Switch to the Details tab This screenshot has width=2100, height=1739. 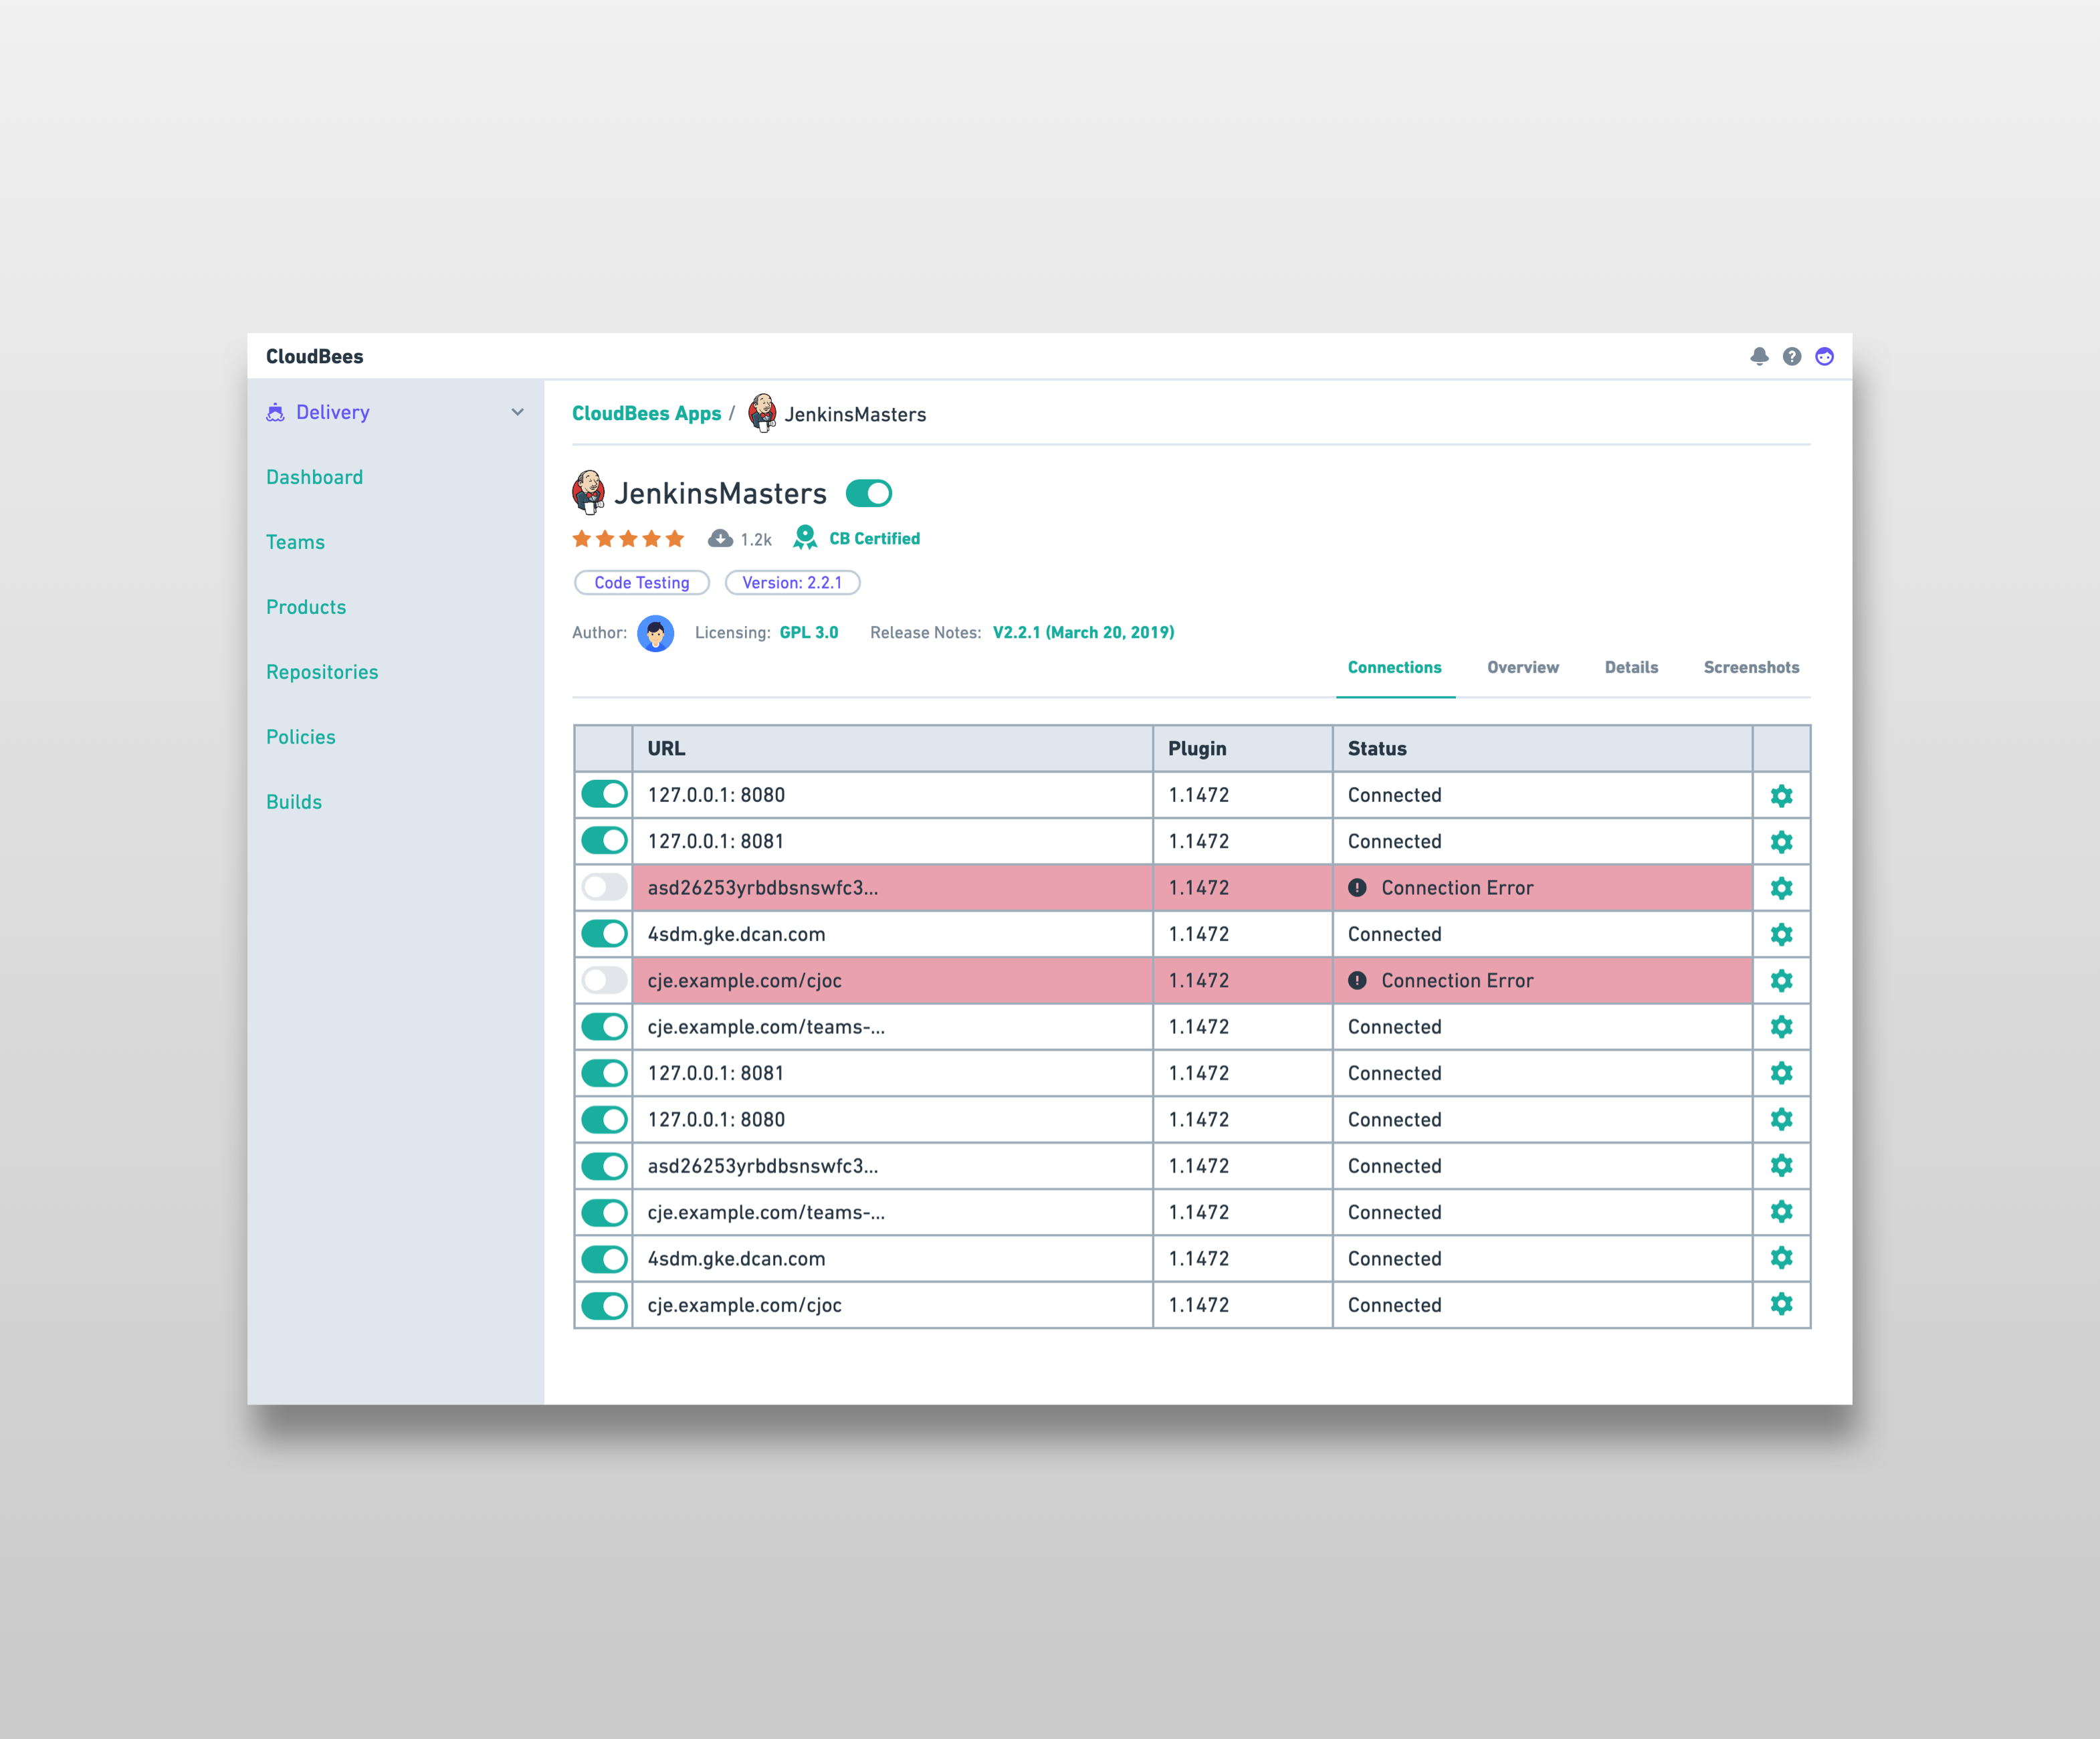click(x=1631, y=667)
